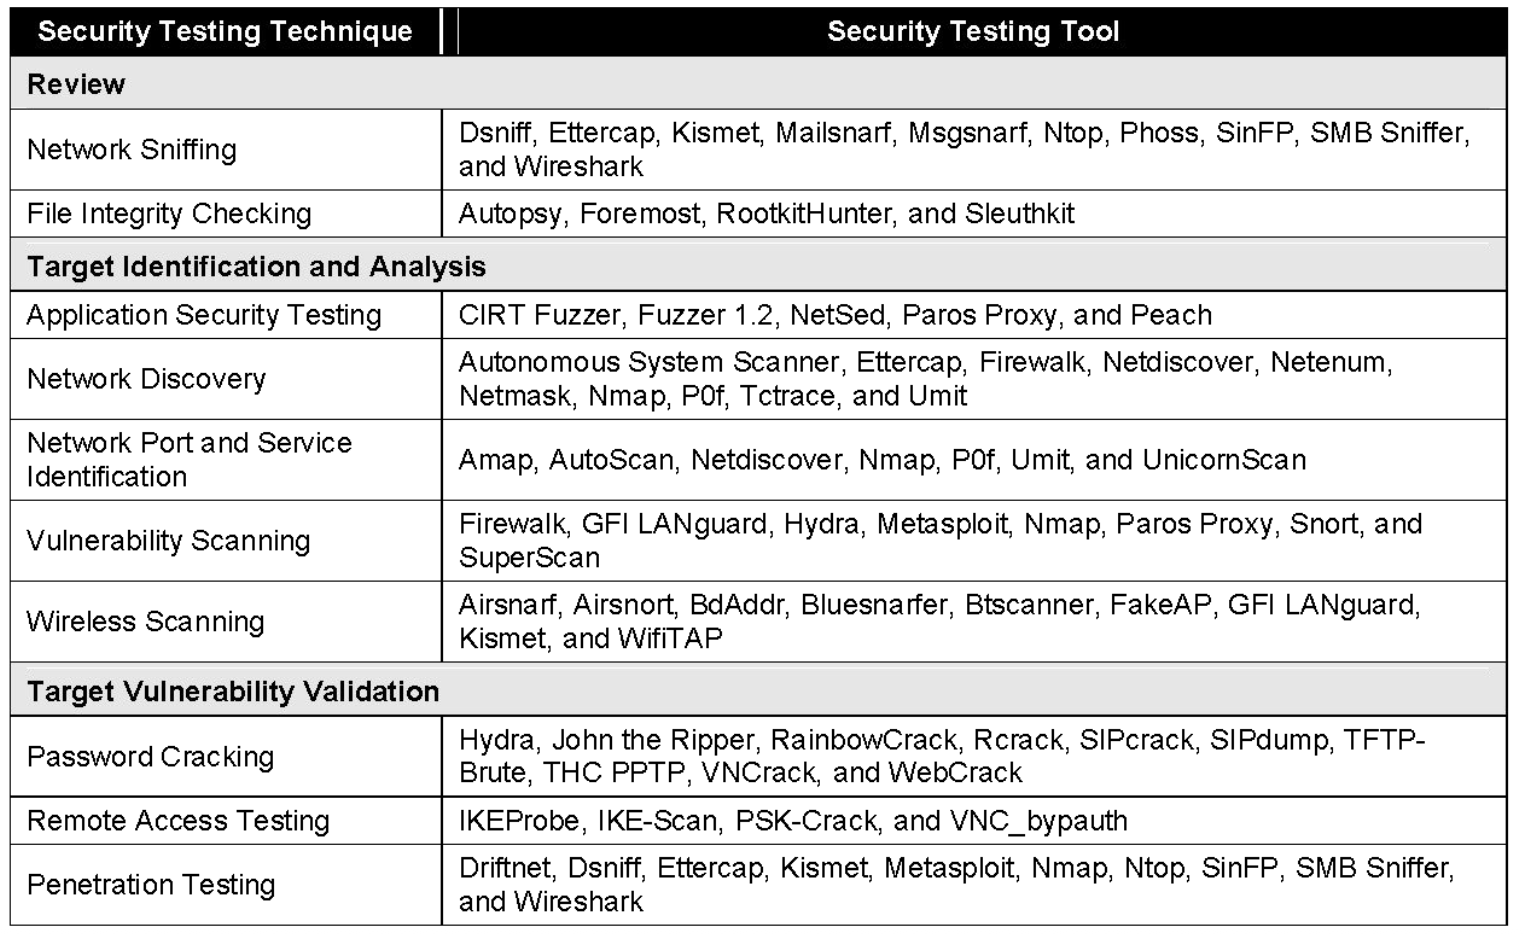Select the Review section heading row
Screen dimensions: 1524x934
click(77, 84)
